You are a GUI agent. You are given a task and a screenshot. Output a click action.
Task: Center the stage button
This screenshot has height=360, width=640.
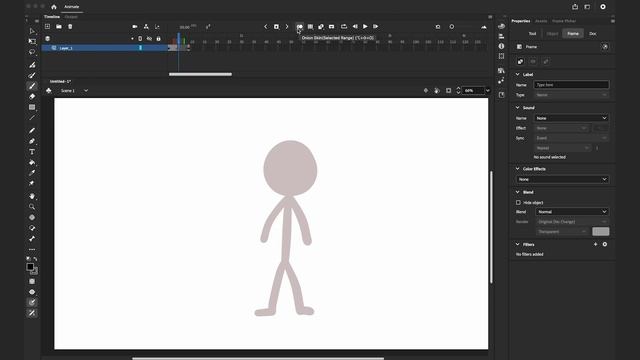(426, 91)
